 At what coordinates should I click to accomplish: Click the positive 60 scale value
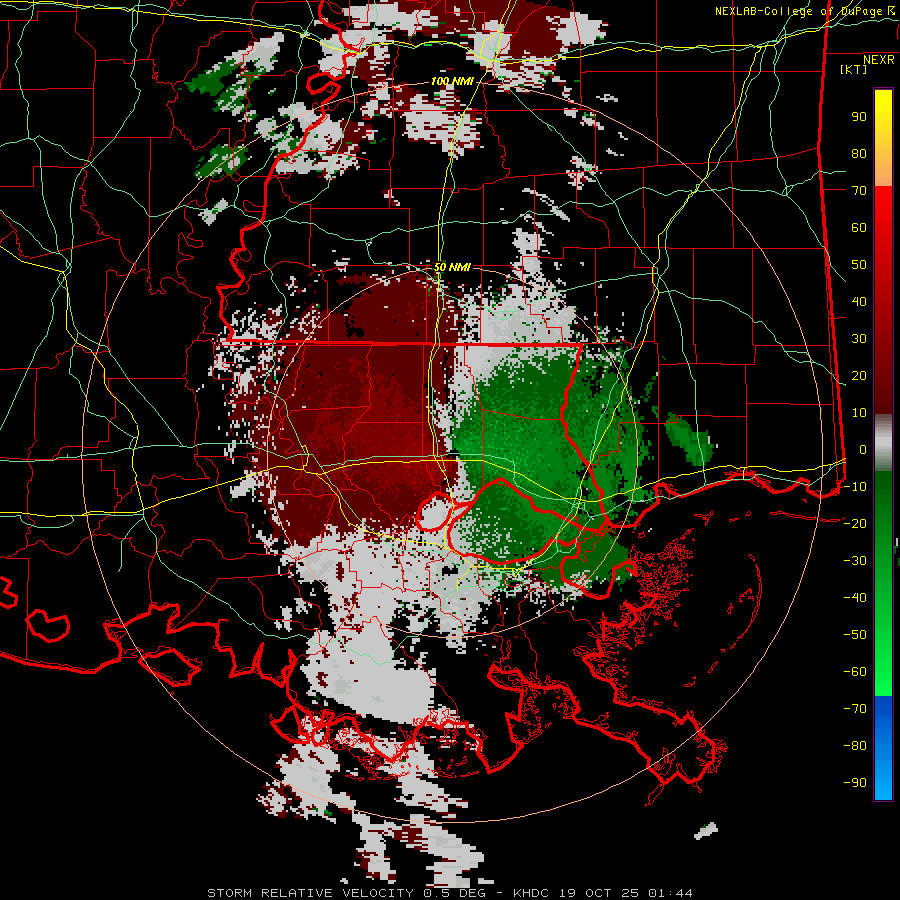tap(859, 227)
